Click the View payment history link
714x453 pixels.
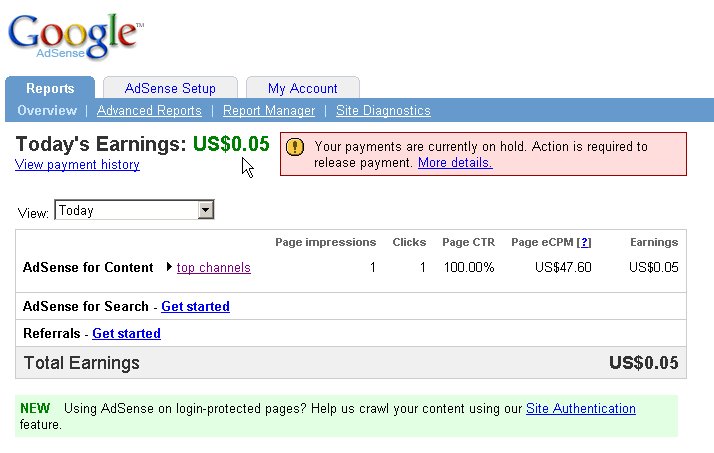[77, 165]
